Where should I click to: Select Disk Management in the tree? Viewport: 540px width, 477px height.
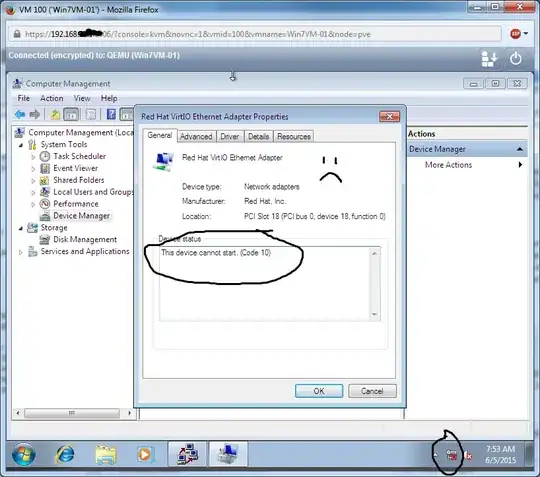coord(85,239)
